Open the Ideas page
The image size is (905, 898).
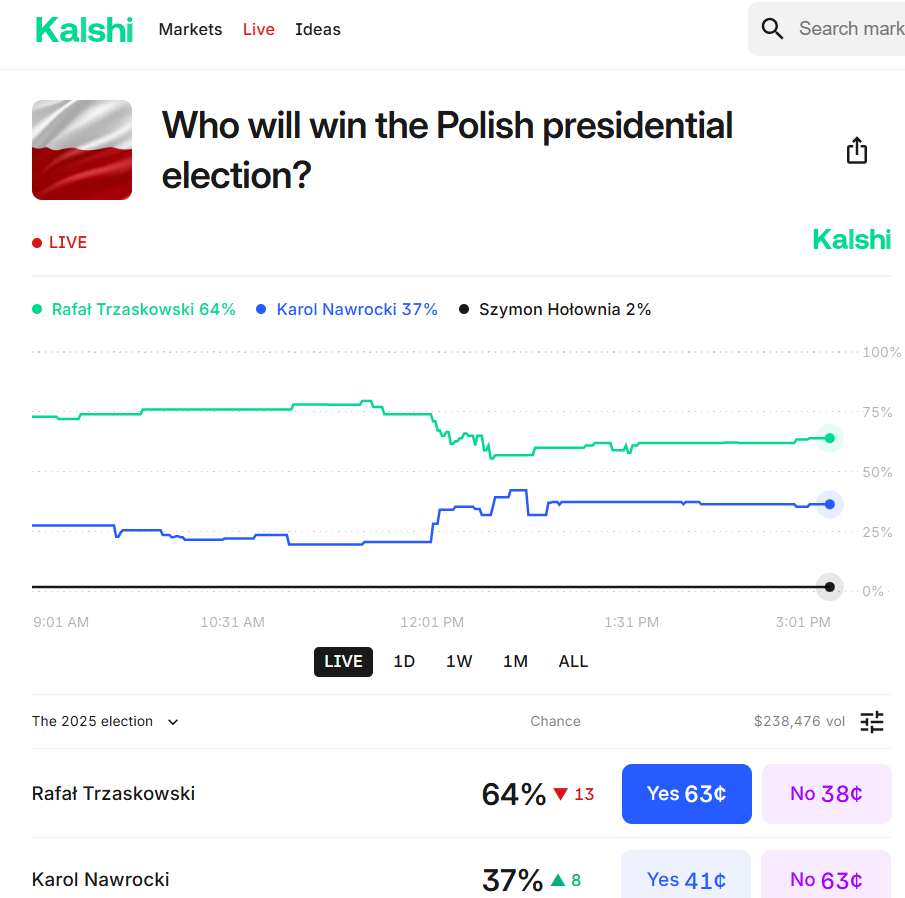pyautogui.click(x=318, y=30)
